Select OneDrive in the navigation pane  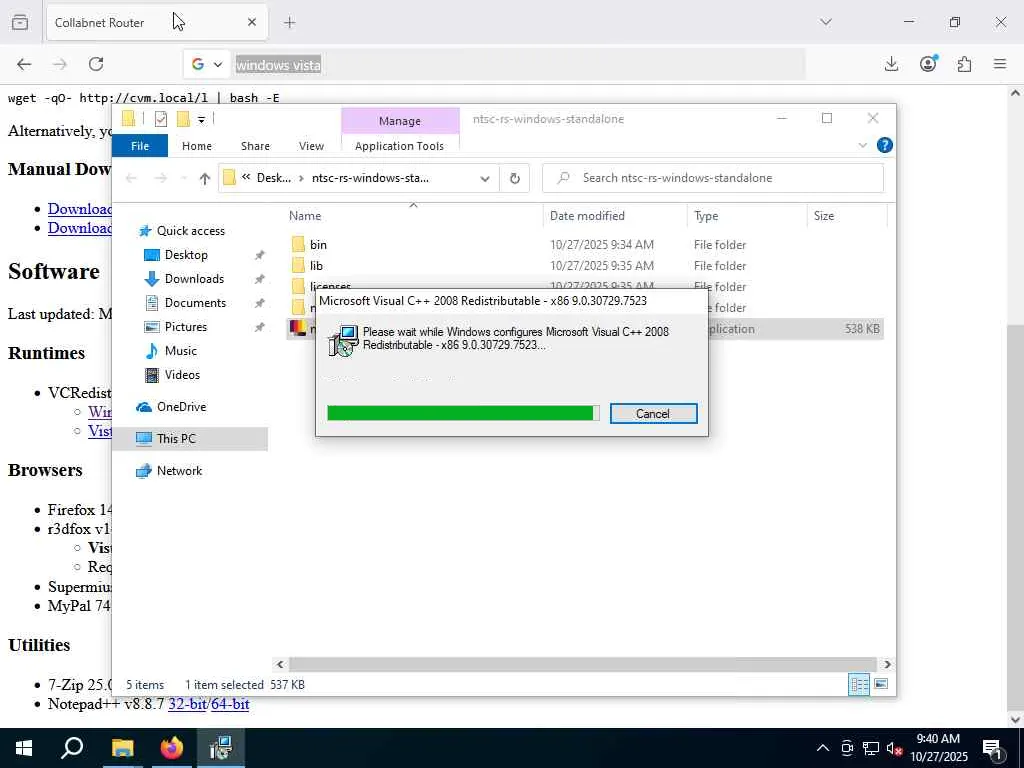(x=181, y=407)
